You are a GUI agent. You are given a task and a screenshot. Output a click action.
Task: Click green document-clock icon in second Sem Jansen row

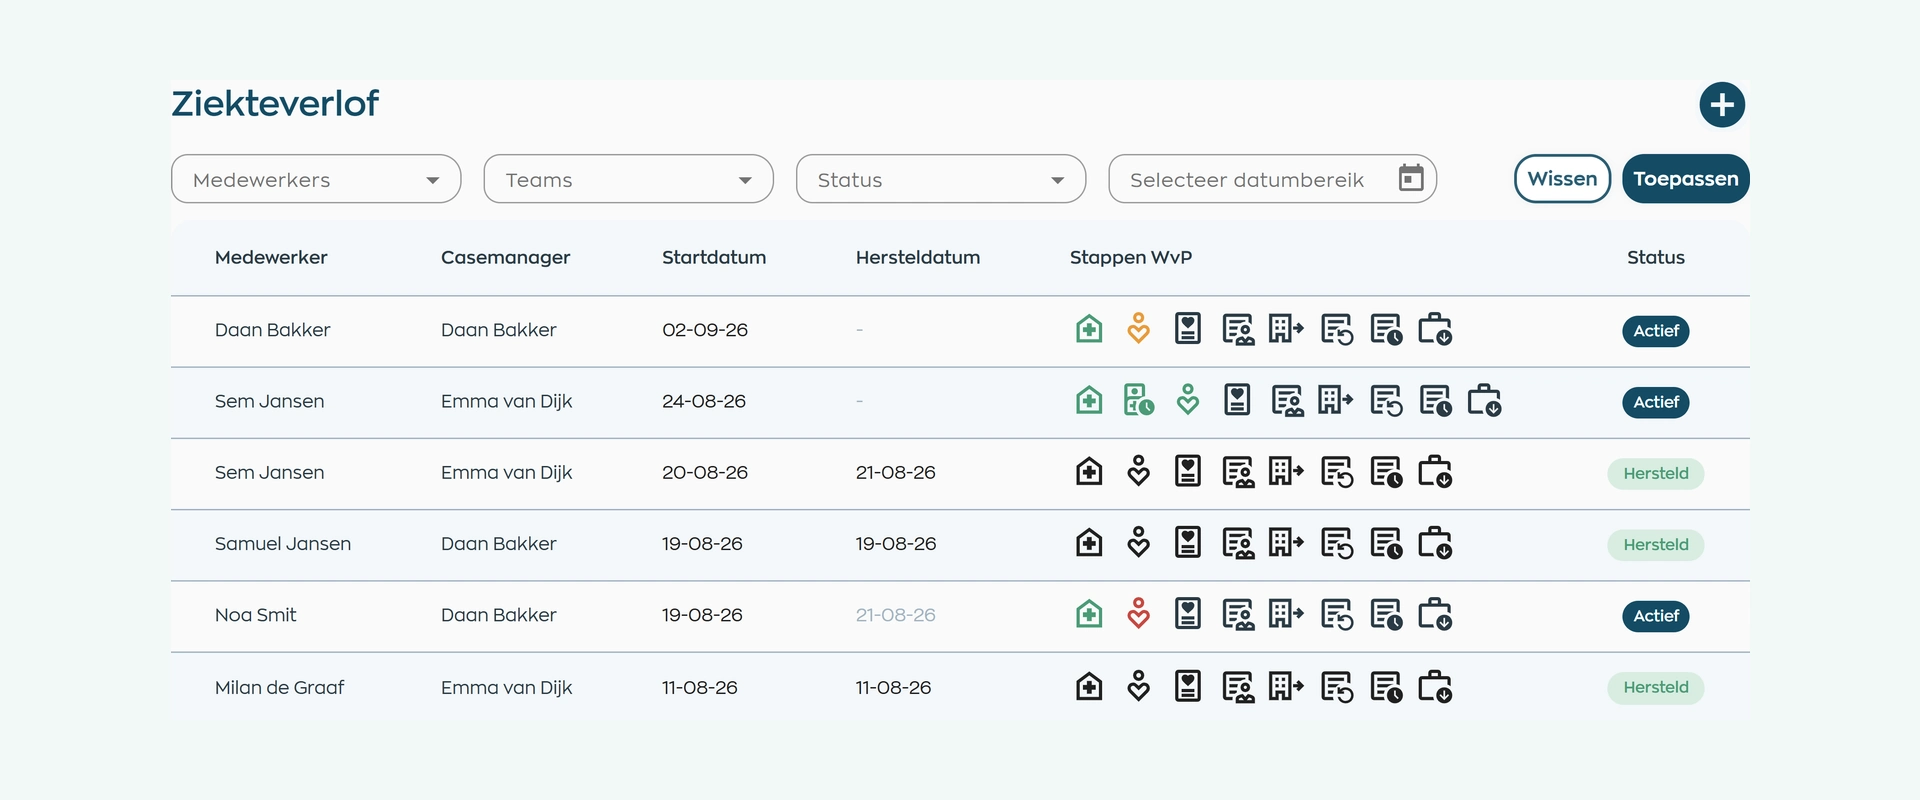1138,400
